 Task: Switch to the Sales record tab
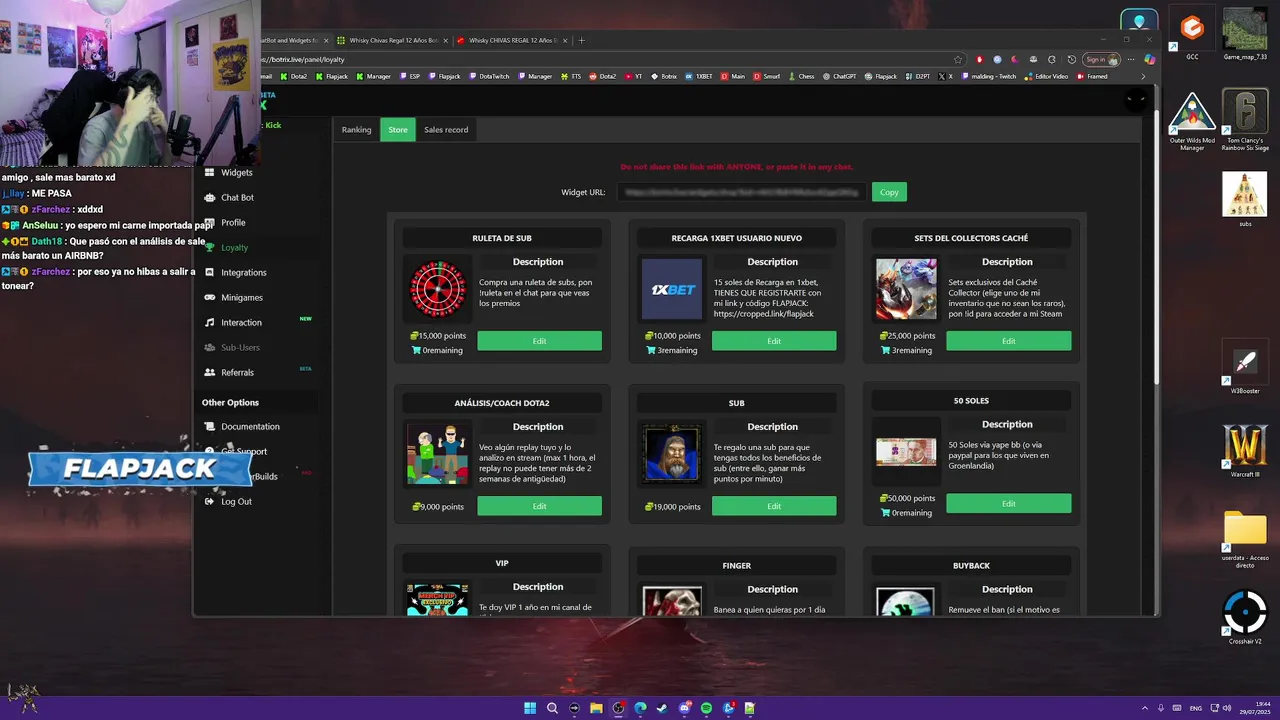(446, 130)
